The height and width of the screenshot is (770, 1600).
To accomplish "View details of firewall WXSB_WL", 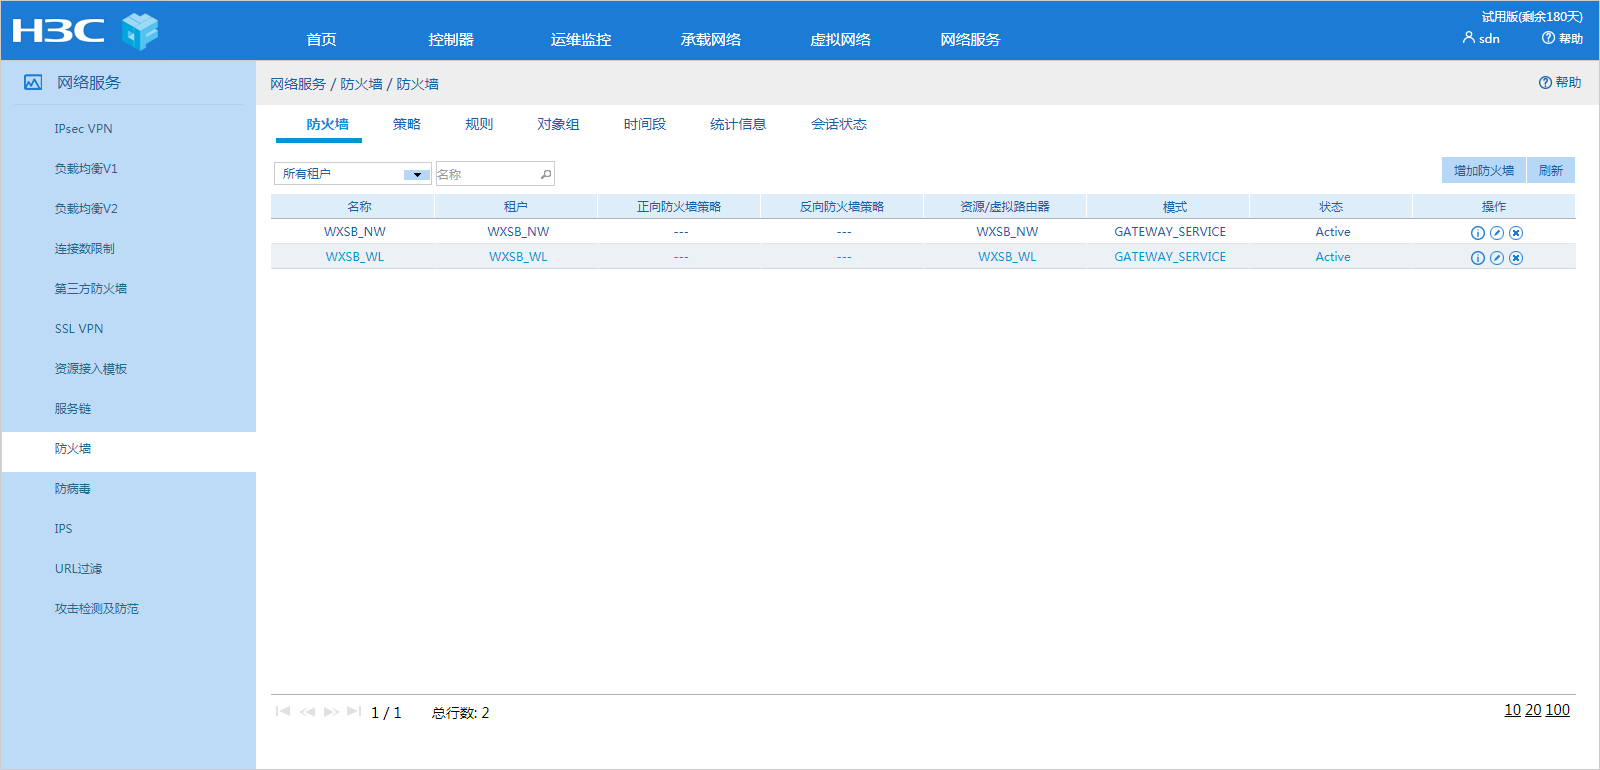I will [x=1477, y=258].
